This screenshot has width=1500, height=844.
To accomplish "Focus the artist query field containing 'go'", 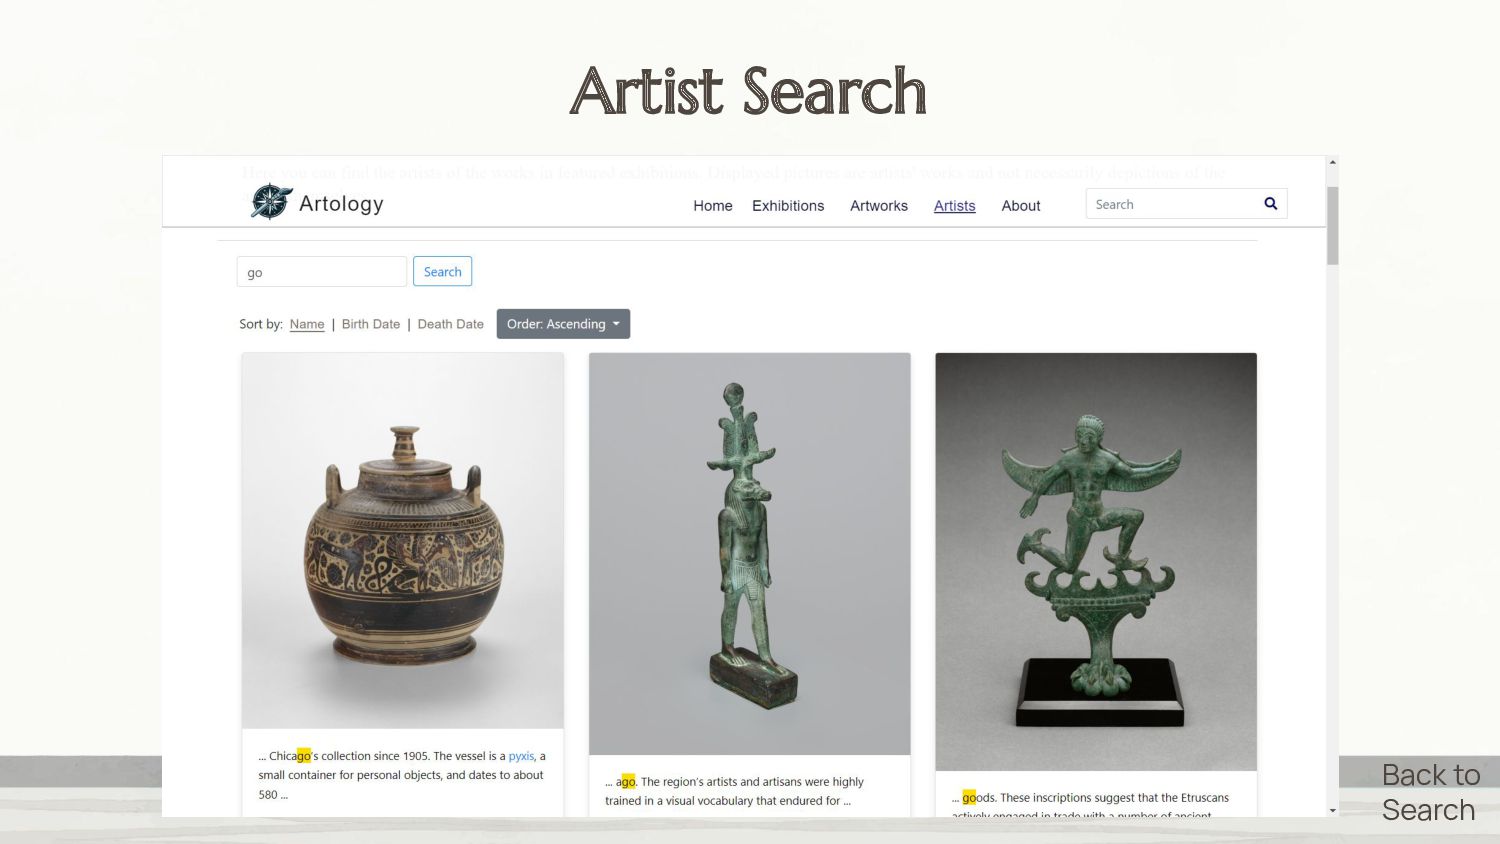I will click(322, 272).
